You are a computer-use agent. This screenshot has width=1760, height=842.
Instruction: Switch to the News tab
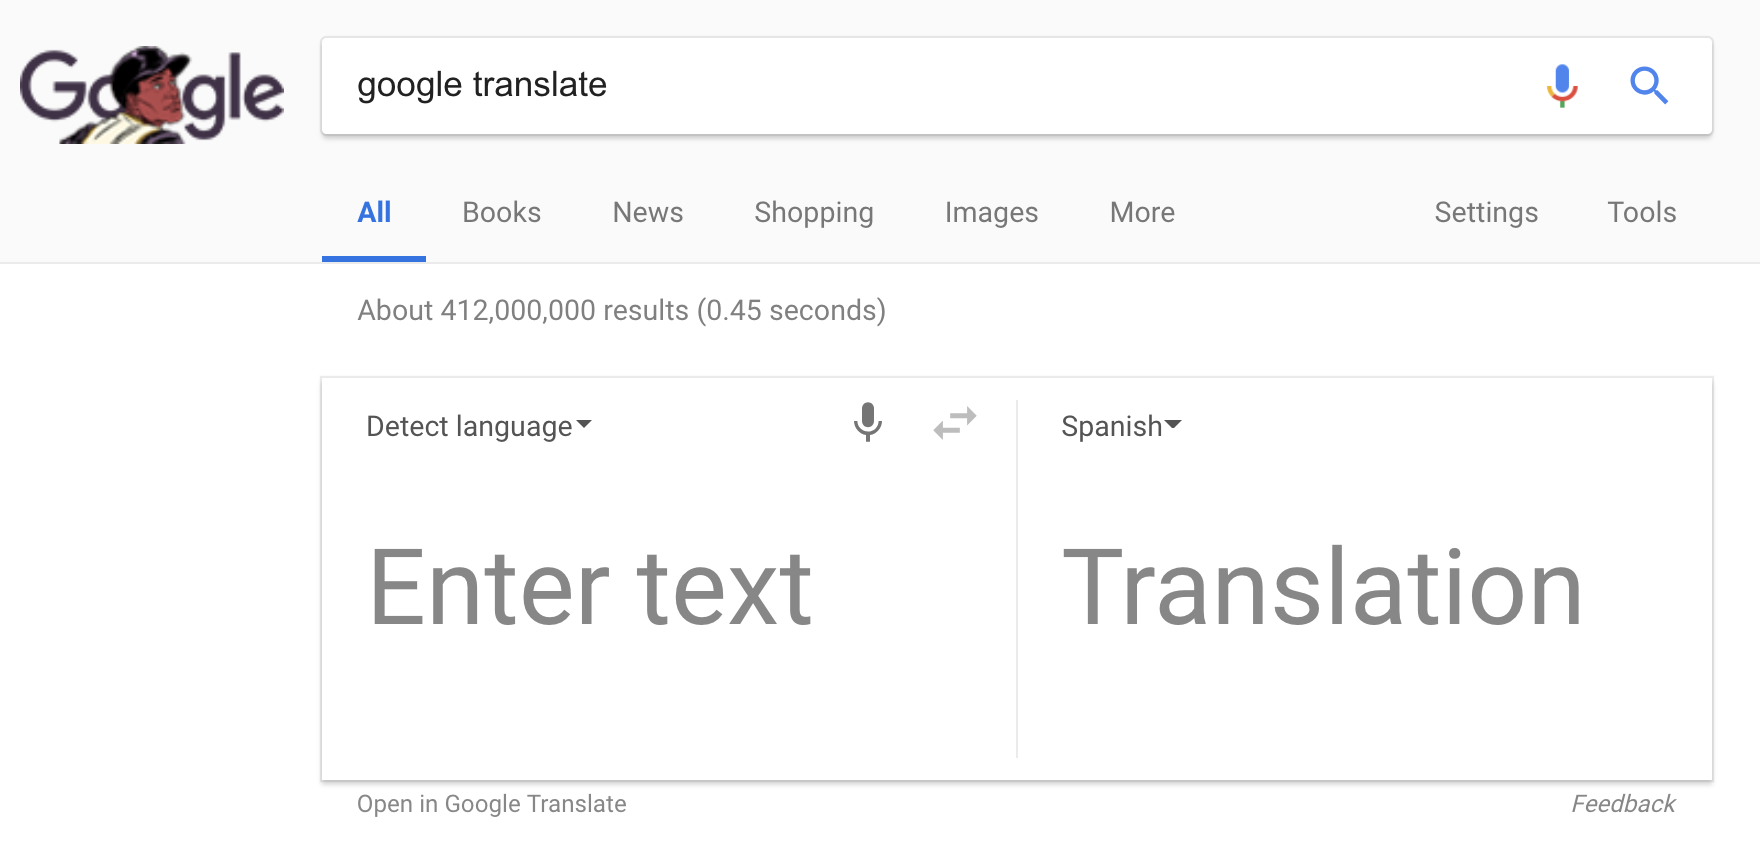(647, 213)
